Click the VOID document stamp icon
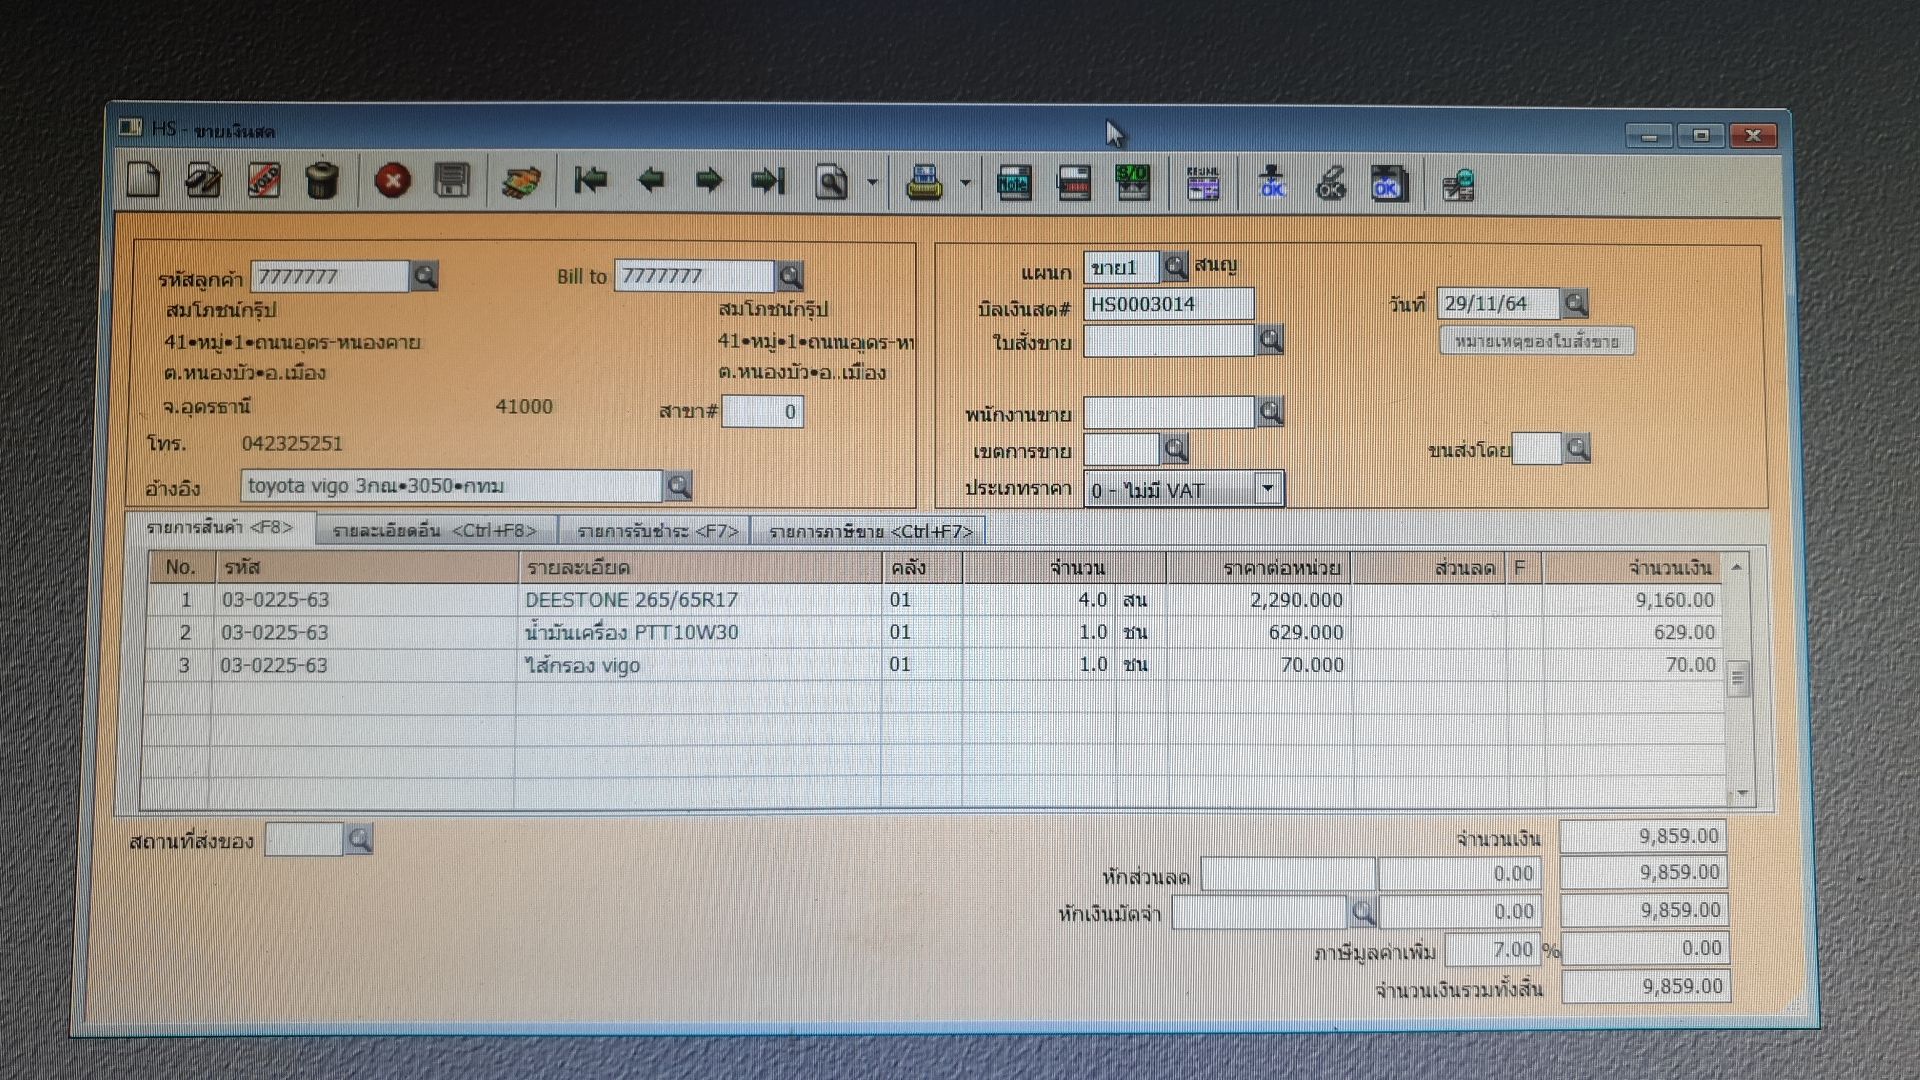1920x1080 pixels. tap(264, 181)
